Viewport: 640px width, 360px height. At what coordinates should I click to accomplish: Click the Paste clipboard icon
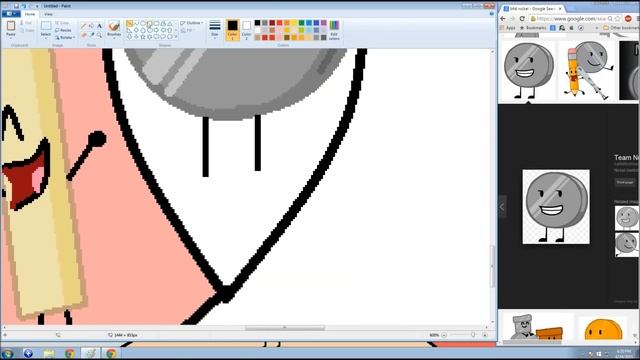(11, 26)
